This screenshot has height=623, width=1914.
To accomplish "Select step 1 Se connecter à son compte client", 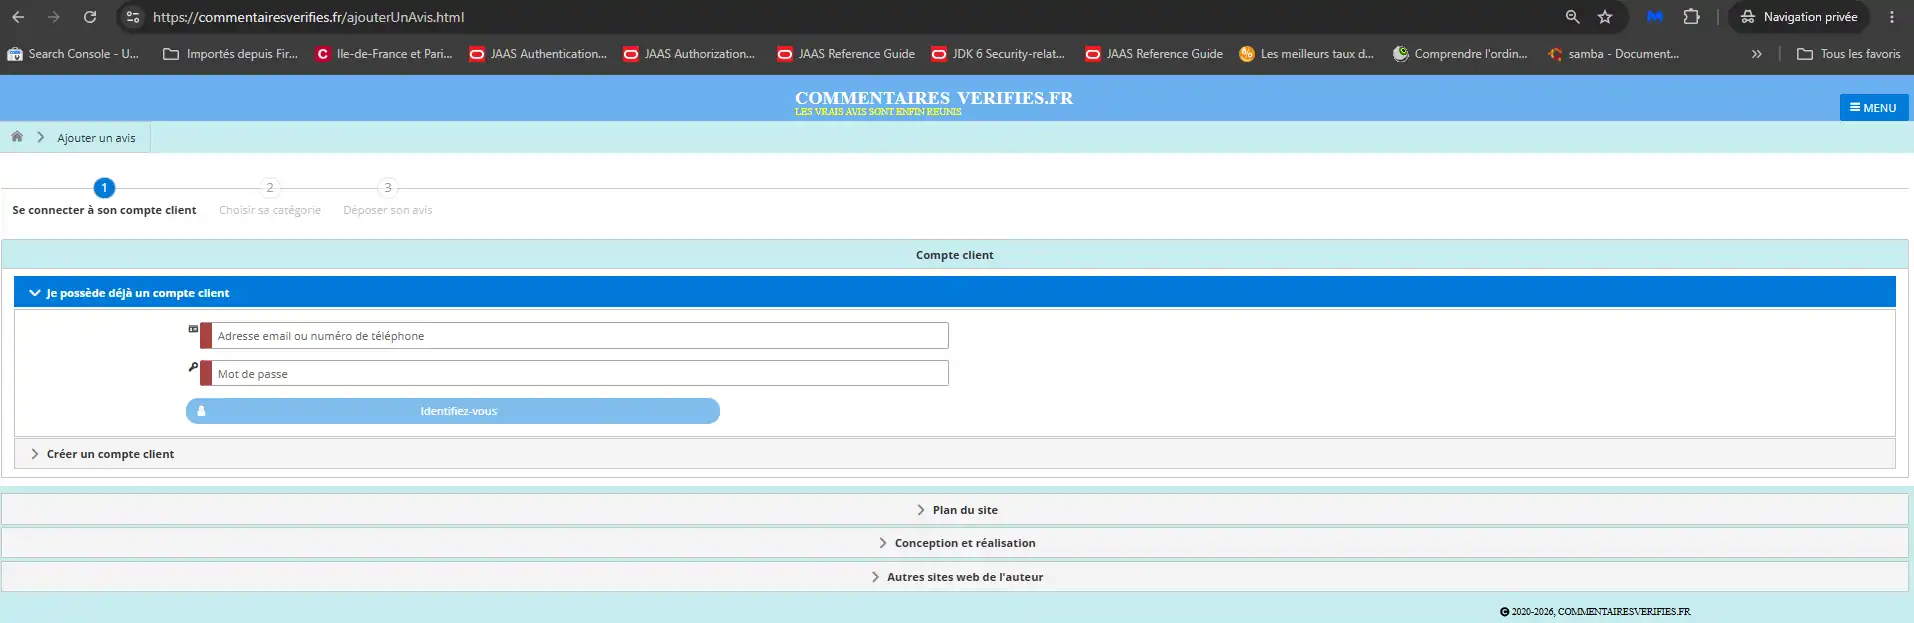I will click(104, 198).
